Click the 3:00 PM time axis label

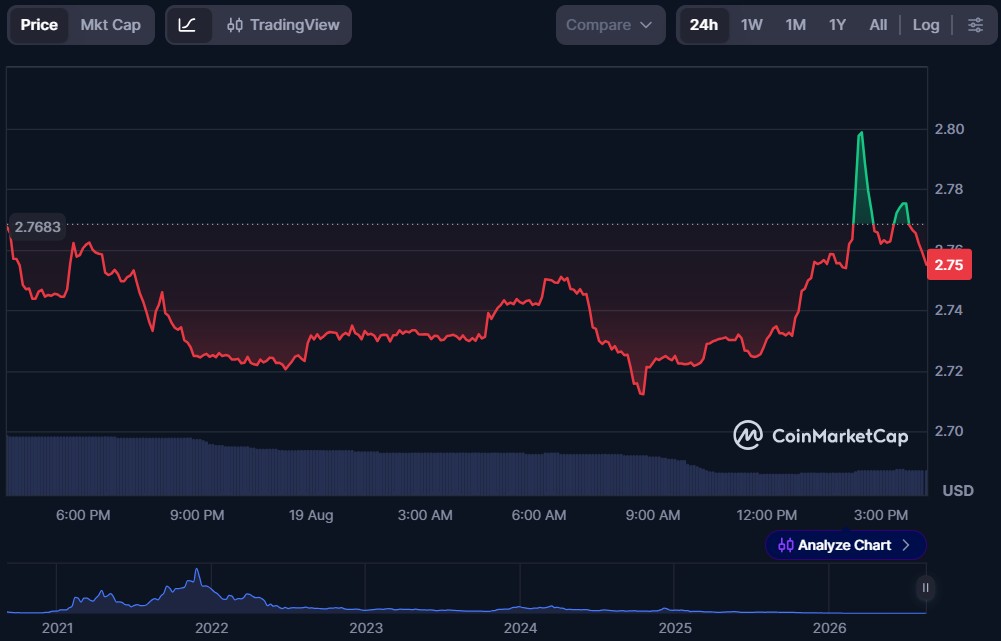[881, 515]
